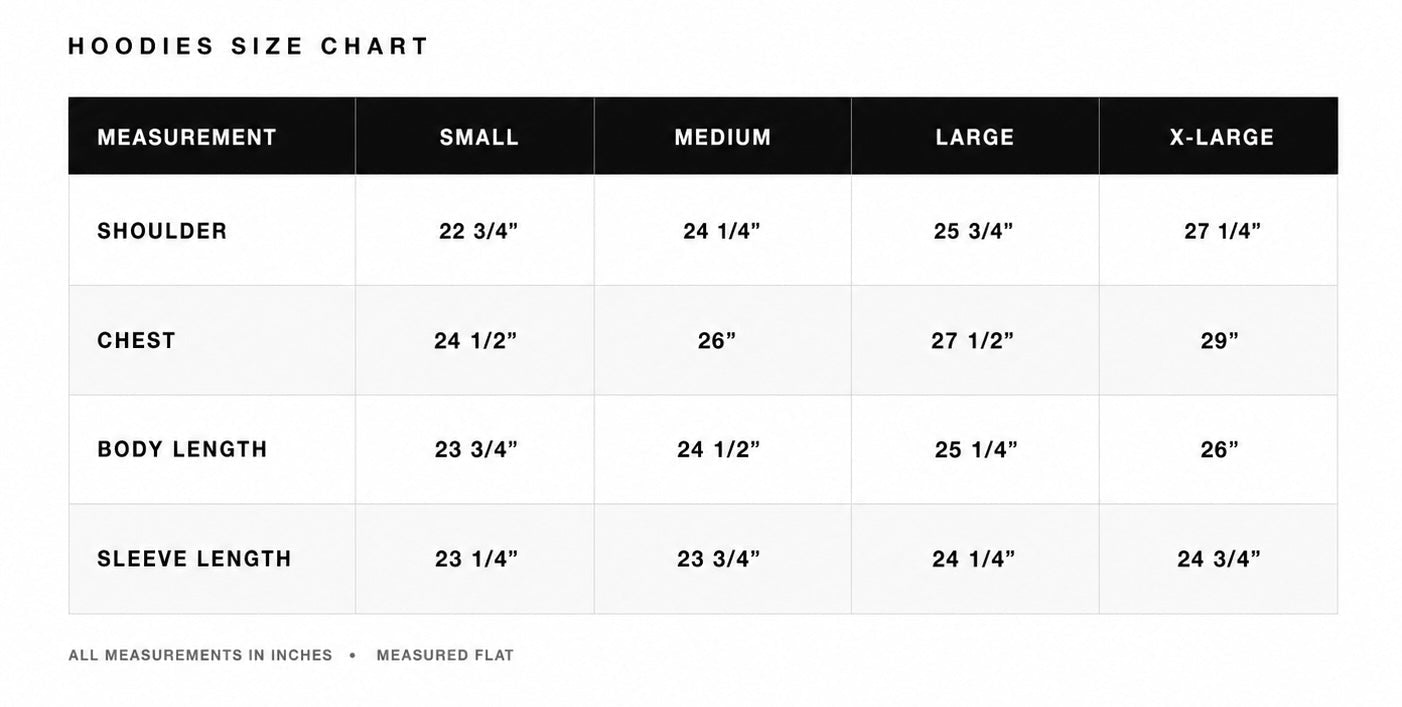Image resolution: width=1402 pixels, height=707 pixels.
Task: Select the small sleeve length 23 1/4"
Action: point(476,559)
